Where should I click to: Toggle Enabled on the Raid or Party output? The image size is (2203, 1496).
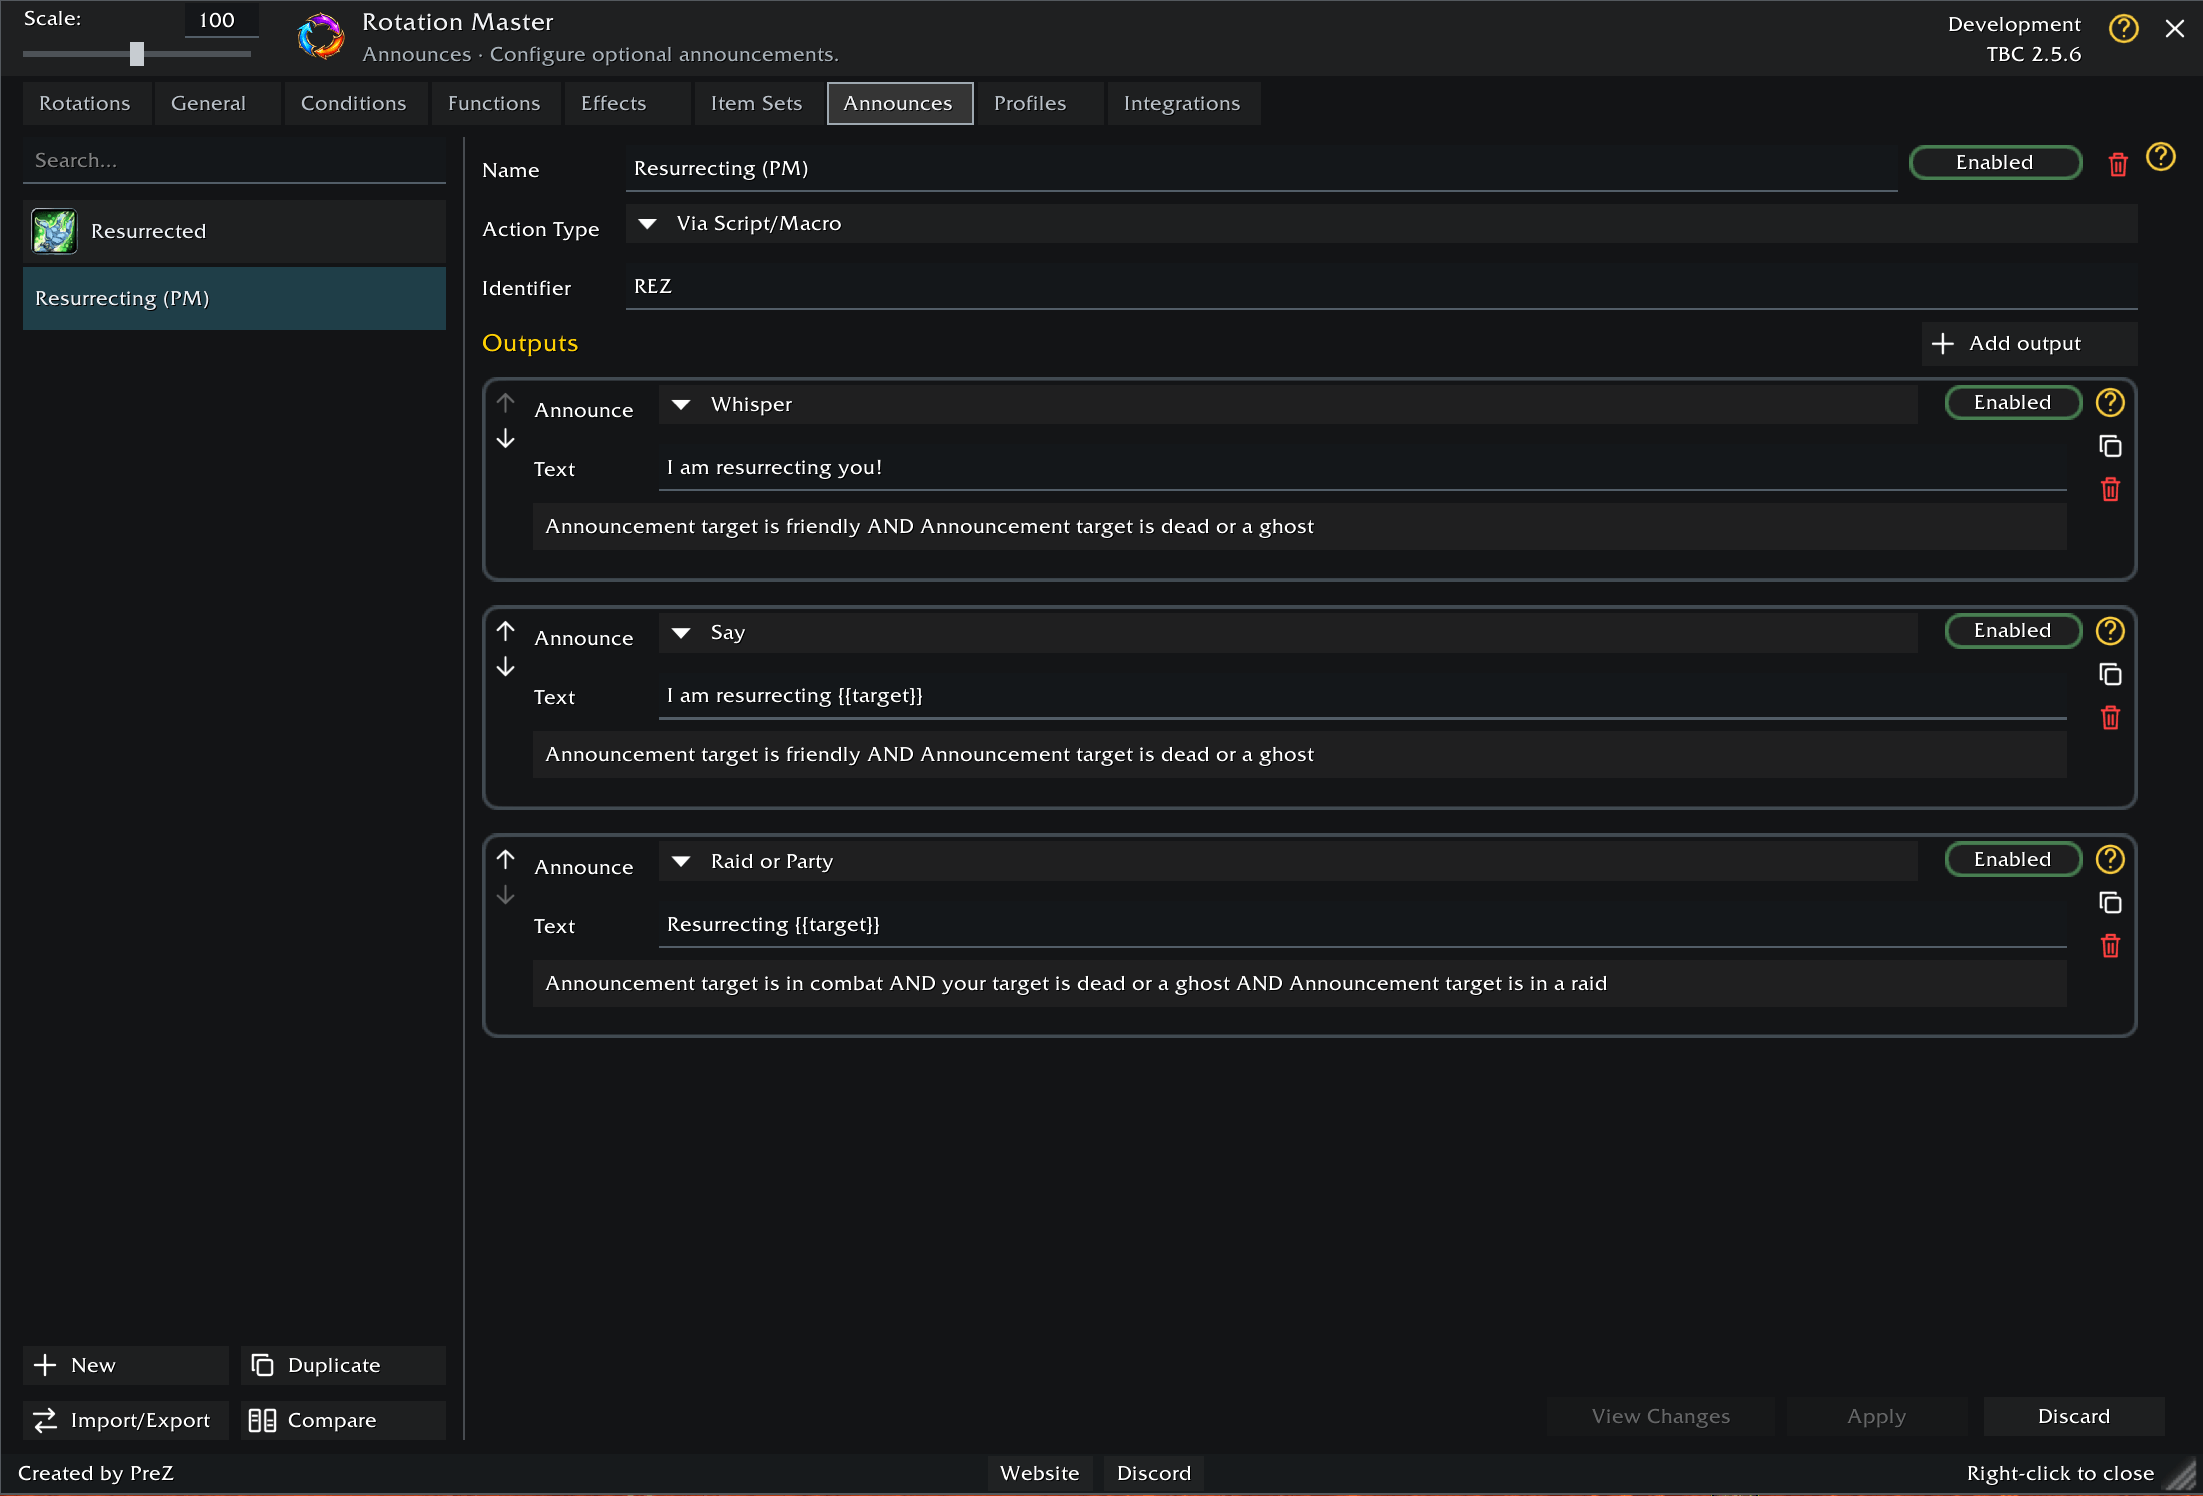(2012, 860)
